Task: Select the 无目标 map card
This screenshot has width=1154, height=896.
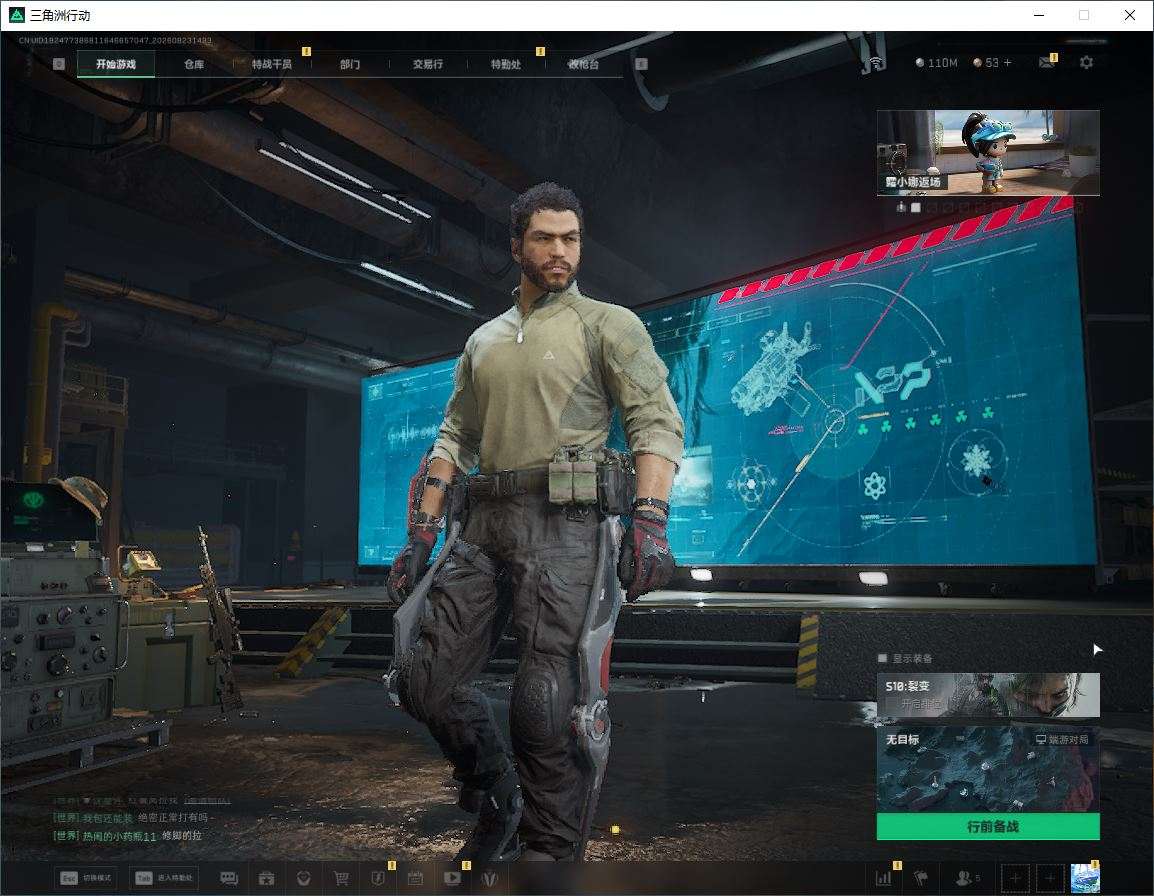Action: coord(988,770)
